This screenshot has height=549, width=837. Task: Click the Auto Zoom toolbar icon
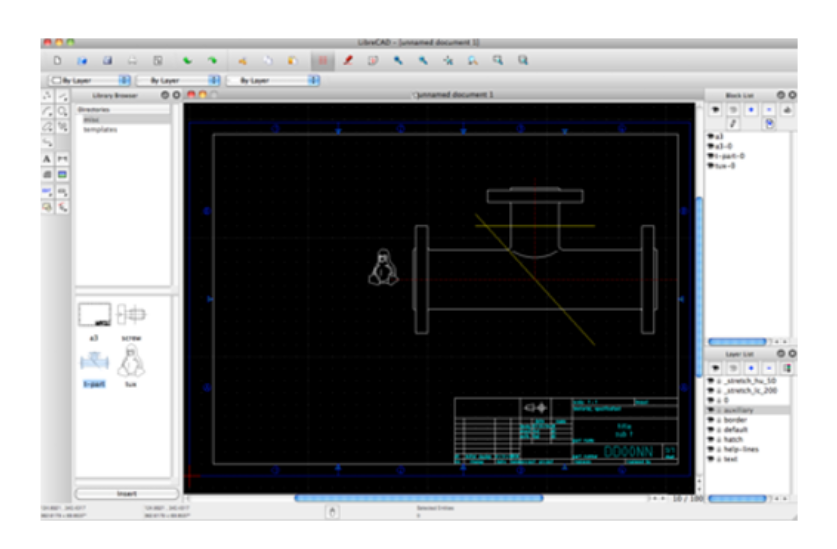448,60
